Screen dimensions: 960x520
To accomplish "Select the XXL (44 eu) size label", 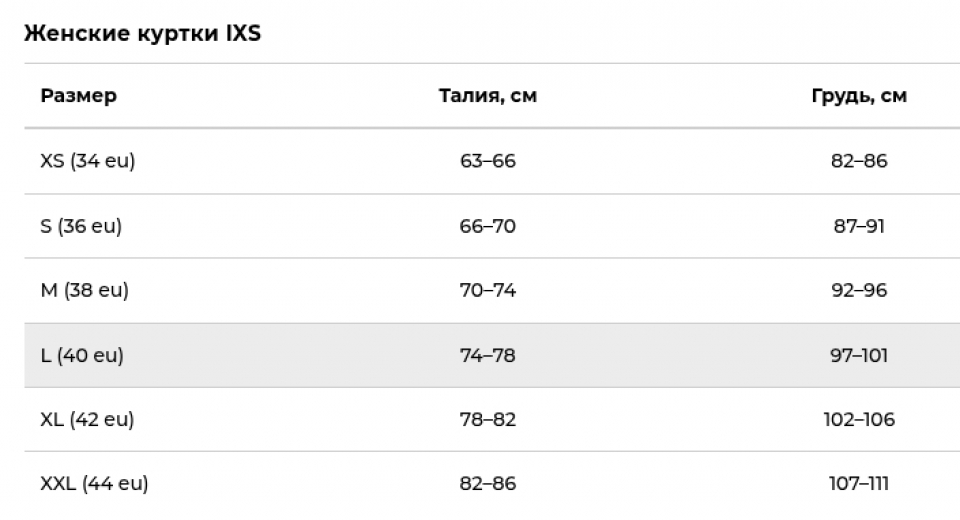I will tap(94, 484).
